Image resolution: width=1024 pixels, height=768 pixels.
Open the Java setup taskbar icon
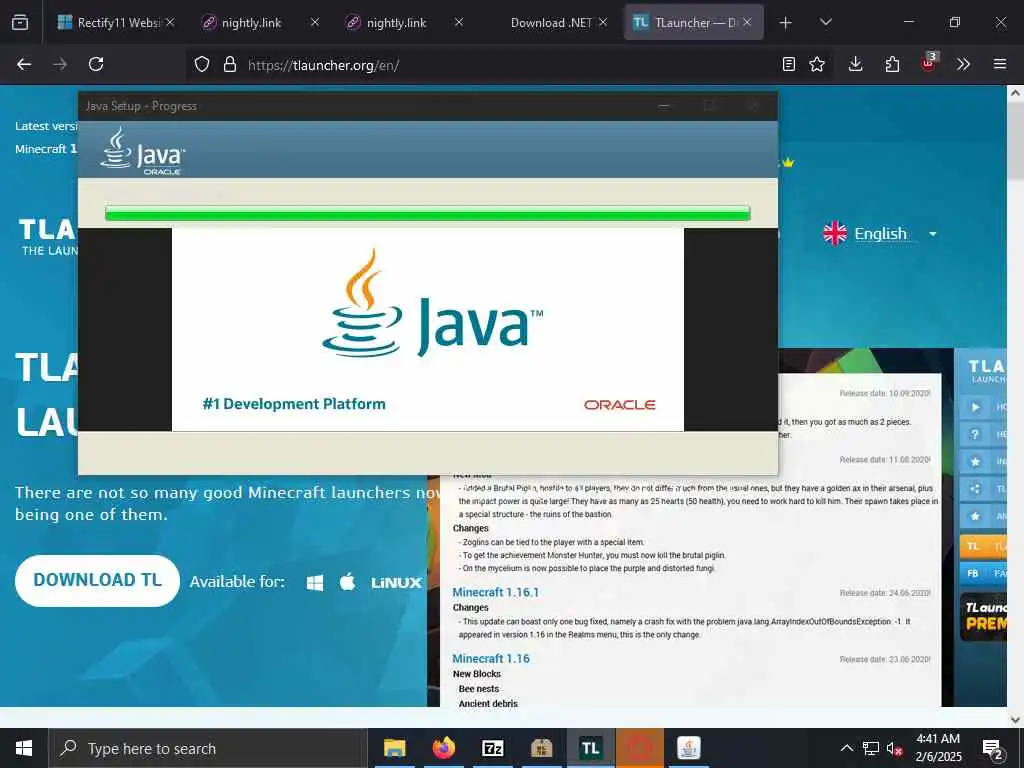coord(688,748)
